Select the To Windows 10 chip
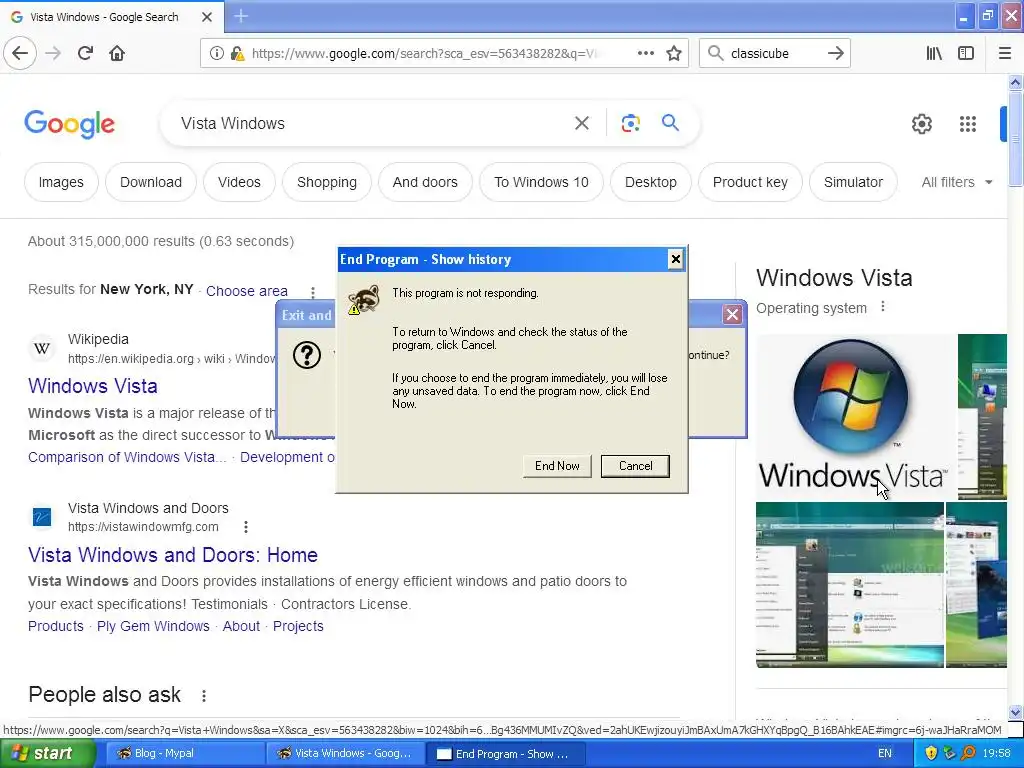The image size is (1024, 768). [541, 182]
